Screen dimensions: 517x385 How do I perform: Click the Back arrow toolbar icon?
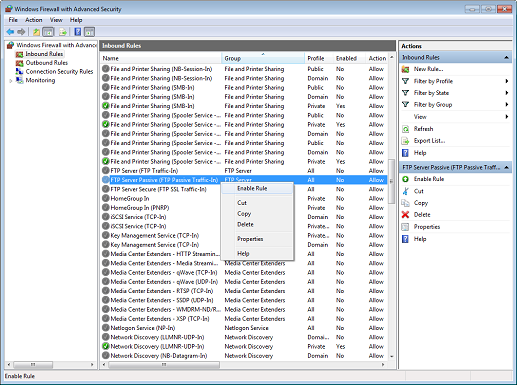(x=10, y=32)
